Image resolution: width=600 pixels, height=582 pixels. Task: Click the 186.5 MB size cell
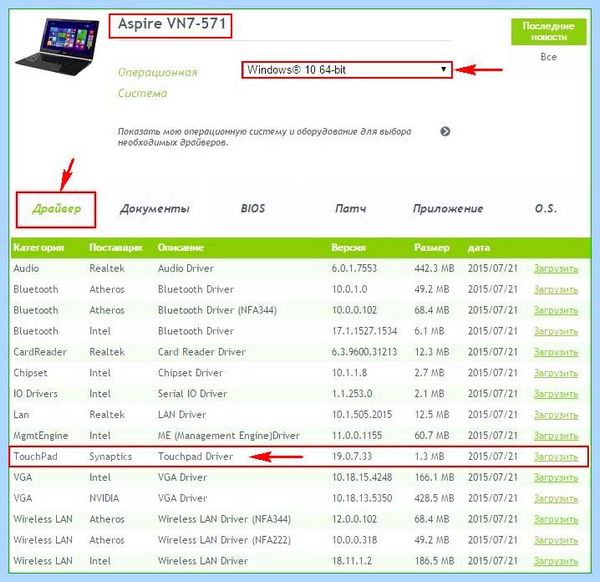point(434,561)
